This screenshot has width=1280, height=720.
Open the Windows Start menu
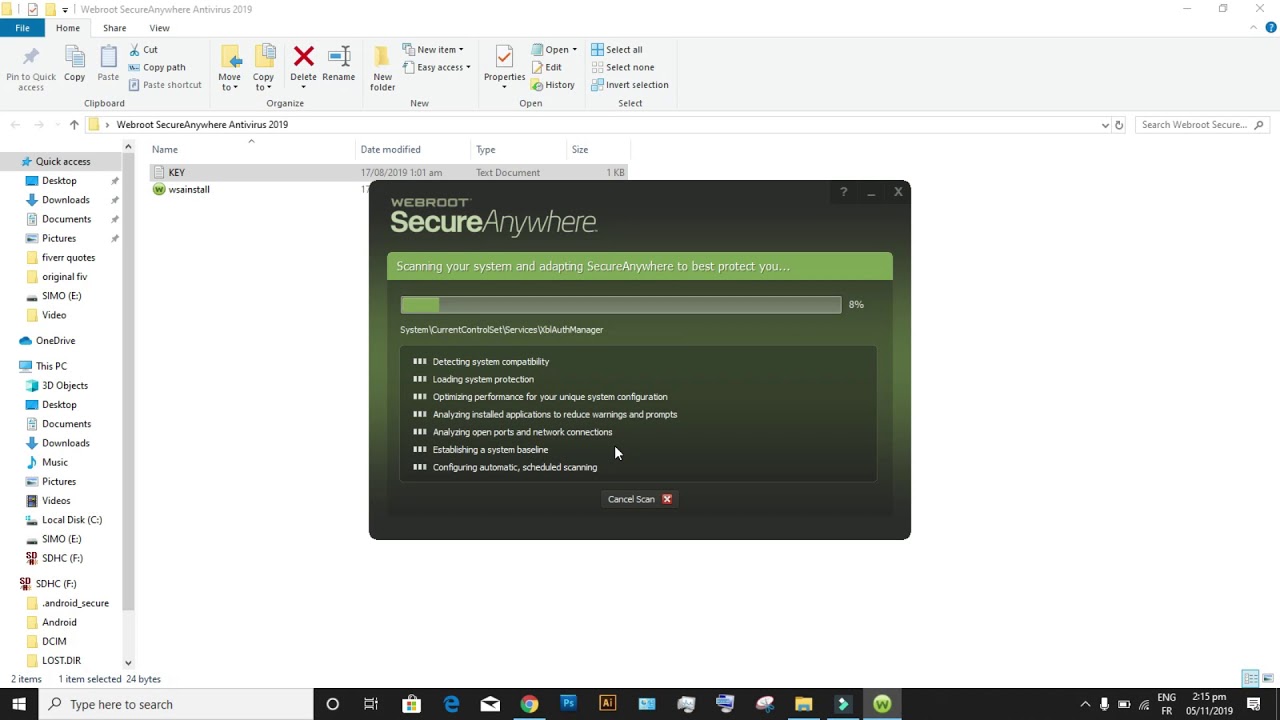click(19, 704)
